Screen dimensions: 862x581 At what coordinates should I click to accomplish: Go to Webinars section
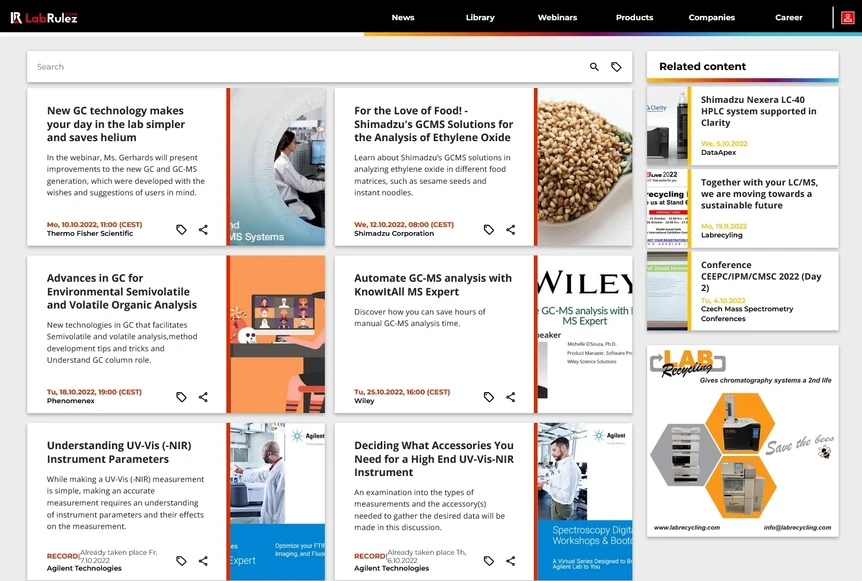pyautogui.click(x=557, y=18)
